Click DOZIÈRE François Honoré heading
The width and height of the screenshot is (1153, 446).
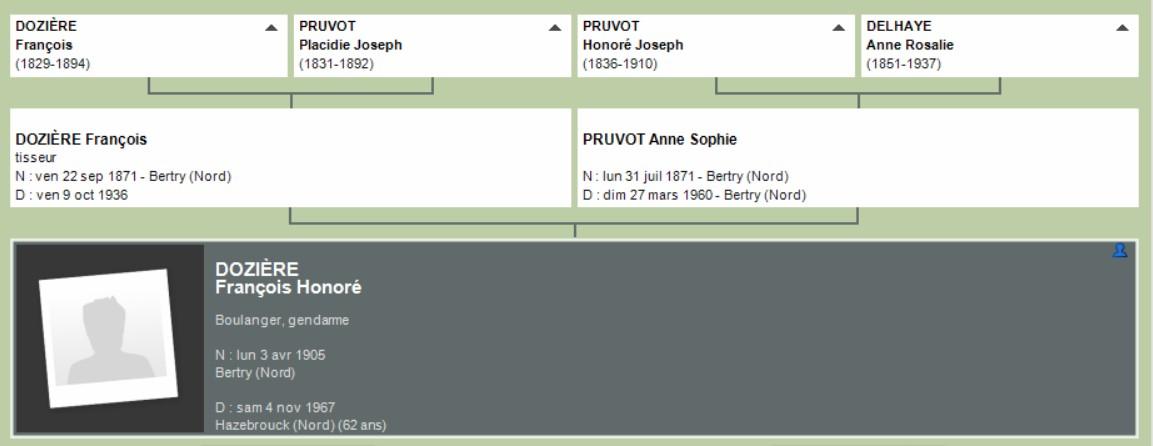[x=288, y=278]
